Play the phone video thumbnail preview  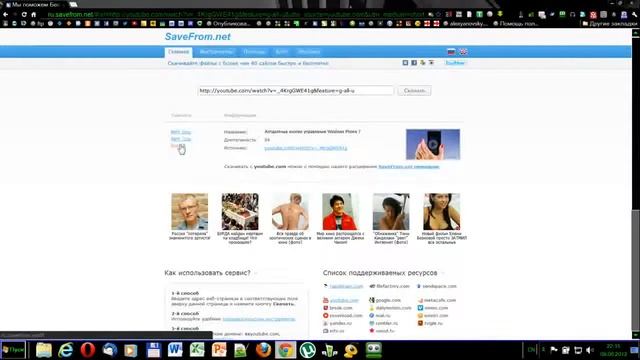point(433,144)
